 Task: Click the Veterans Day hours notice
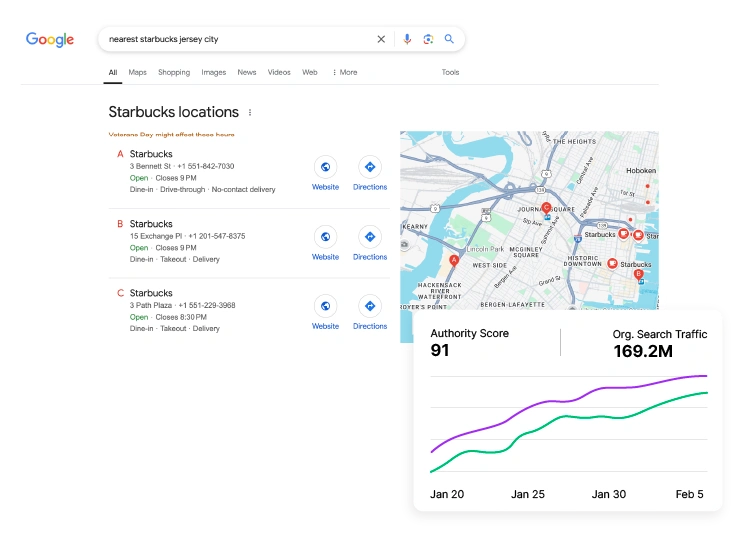[x=171, y=135]
